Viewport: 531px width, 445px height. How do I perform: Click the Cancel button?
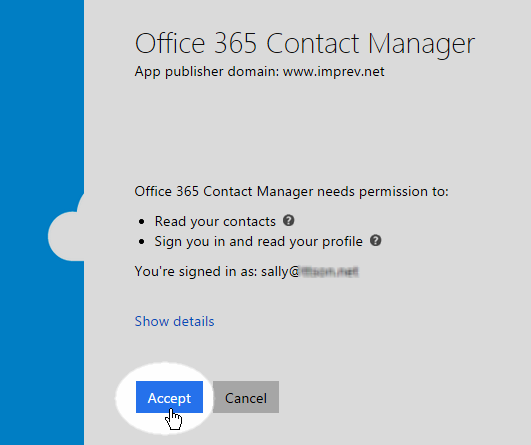pos(246,397)
